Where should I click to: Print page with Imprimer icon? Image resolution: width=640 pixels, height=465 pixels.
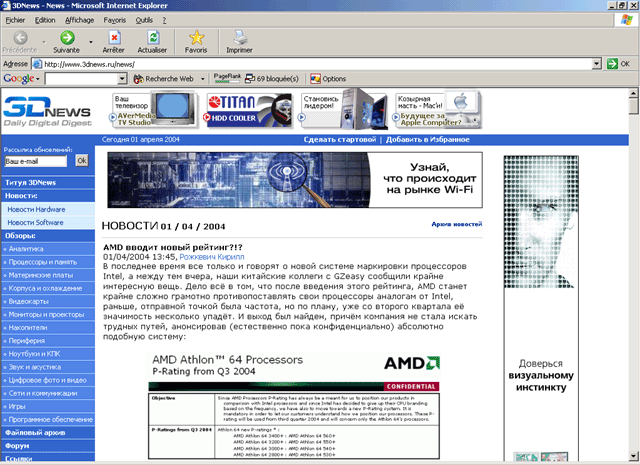pyautogui.click(x=240, y=38)
